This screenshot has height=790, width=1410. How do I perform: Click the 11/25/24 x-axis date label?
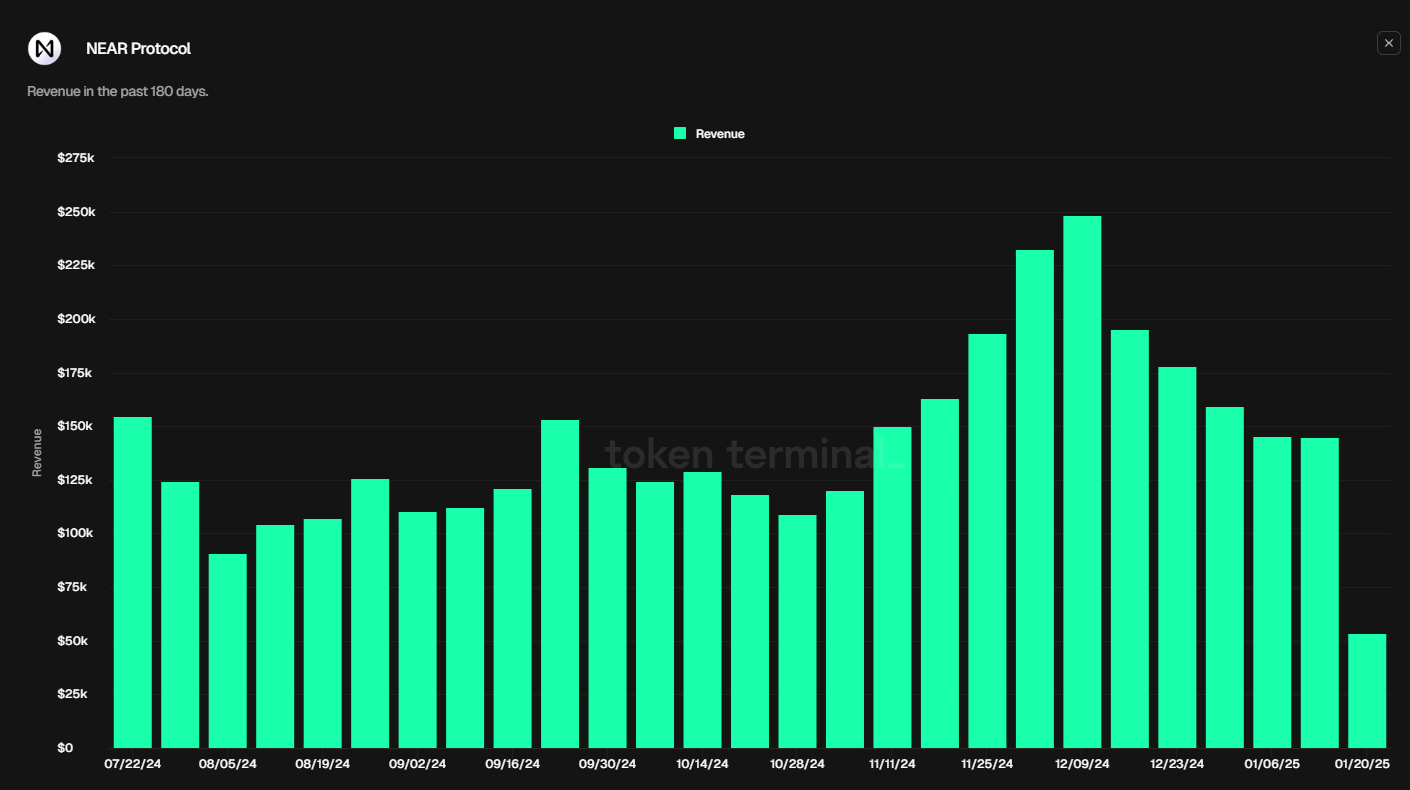point(988,764)
